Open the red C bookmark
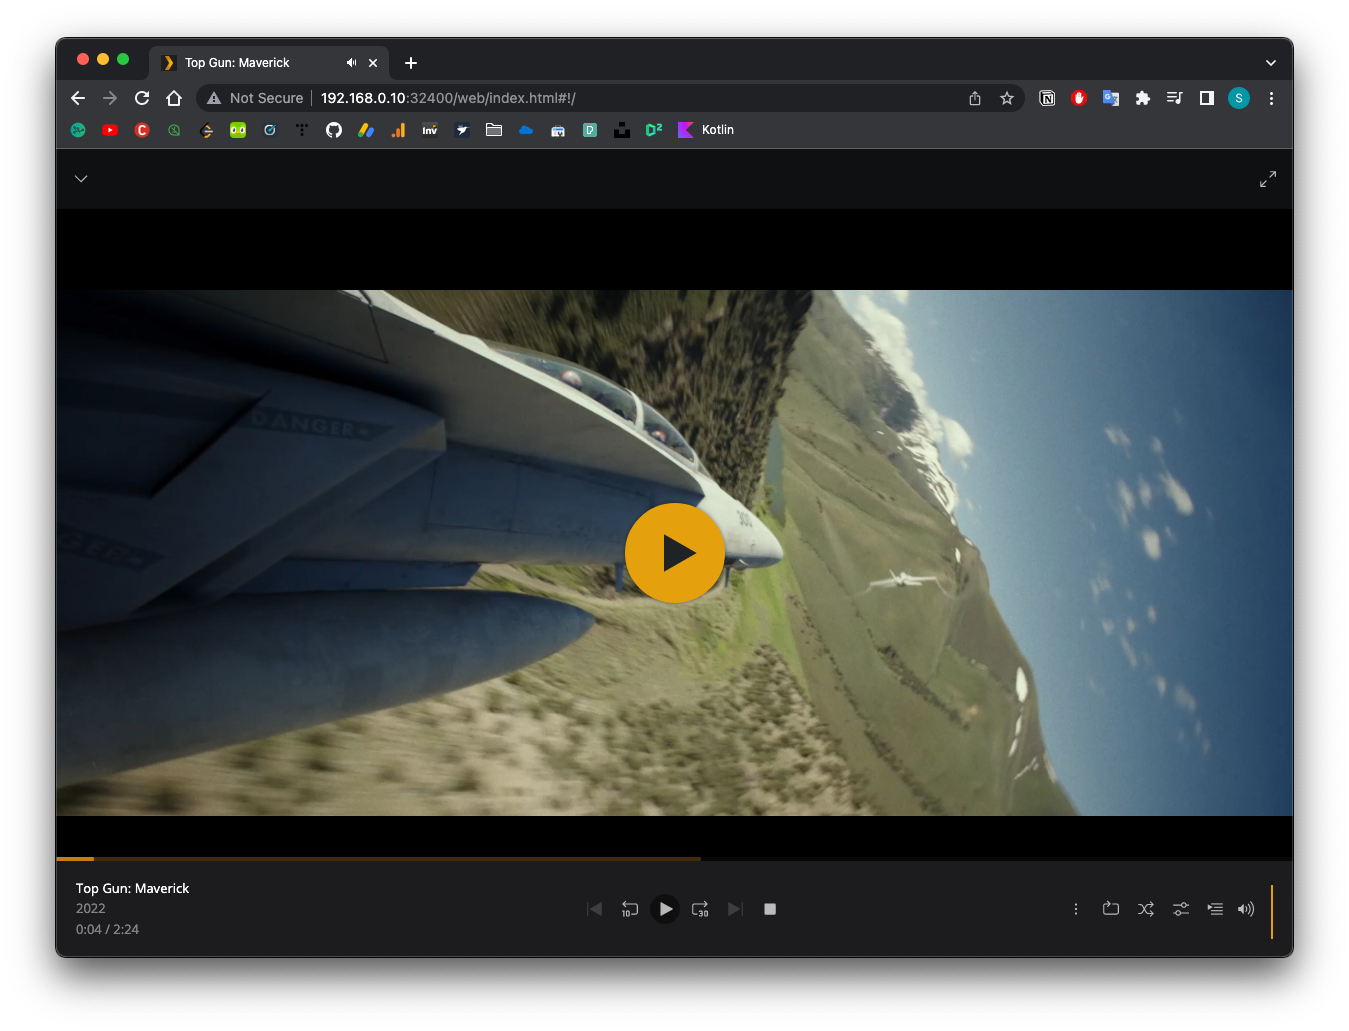The width and height of the screenshot is (1349, 1031). [142, 130]
